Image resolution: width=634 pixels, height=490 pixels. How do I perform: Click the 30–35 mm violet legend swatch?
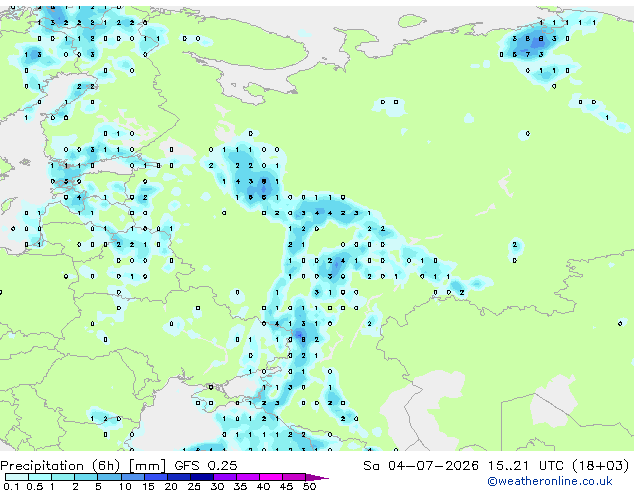click(x=224, y=477)
